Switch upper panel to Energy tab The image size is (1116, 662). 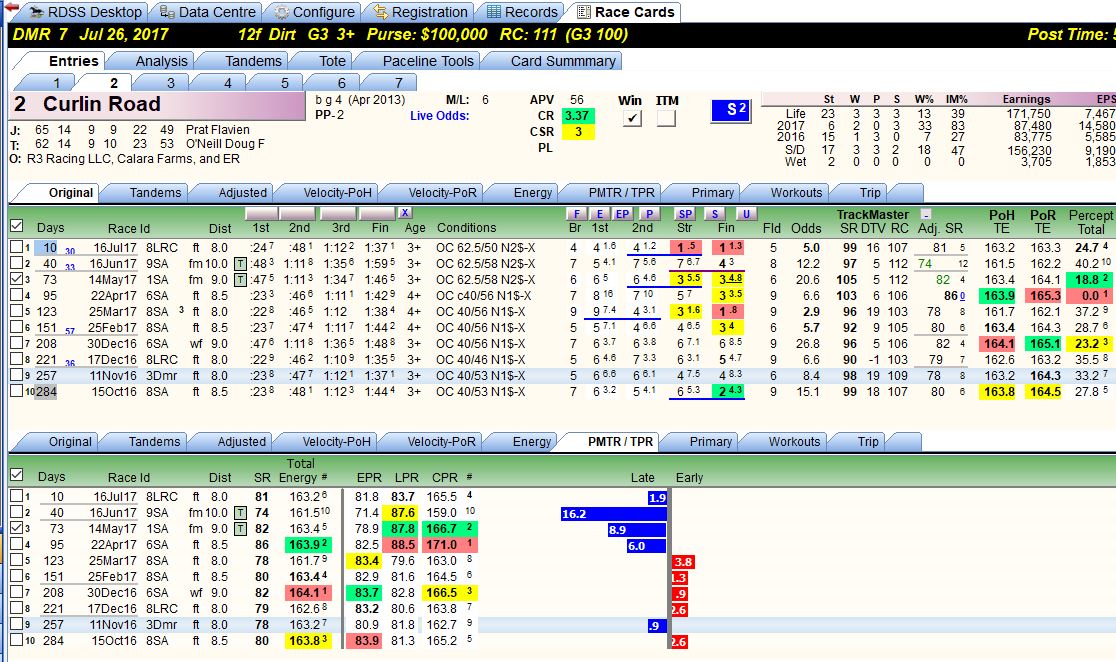[x=532, y=192]
